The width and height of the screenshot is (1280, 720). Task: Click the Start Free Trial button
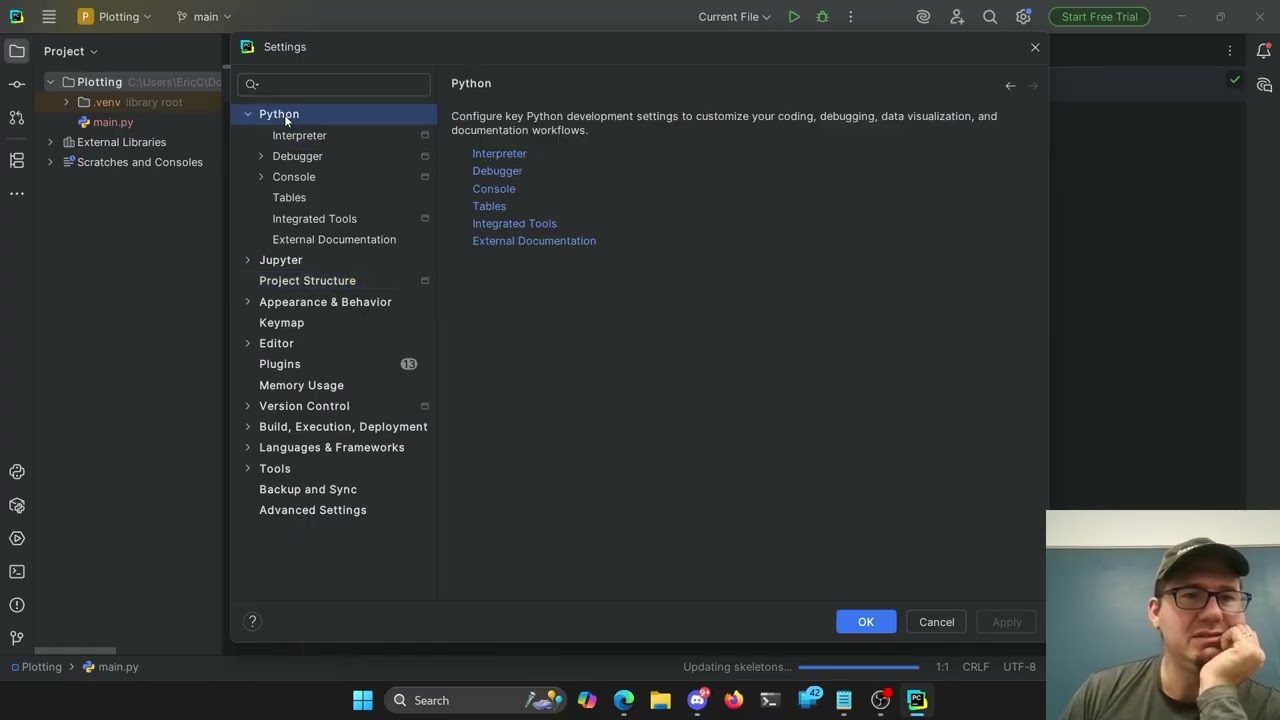[1100, 17]
